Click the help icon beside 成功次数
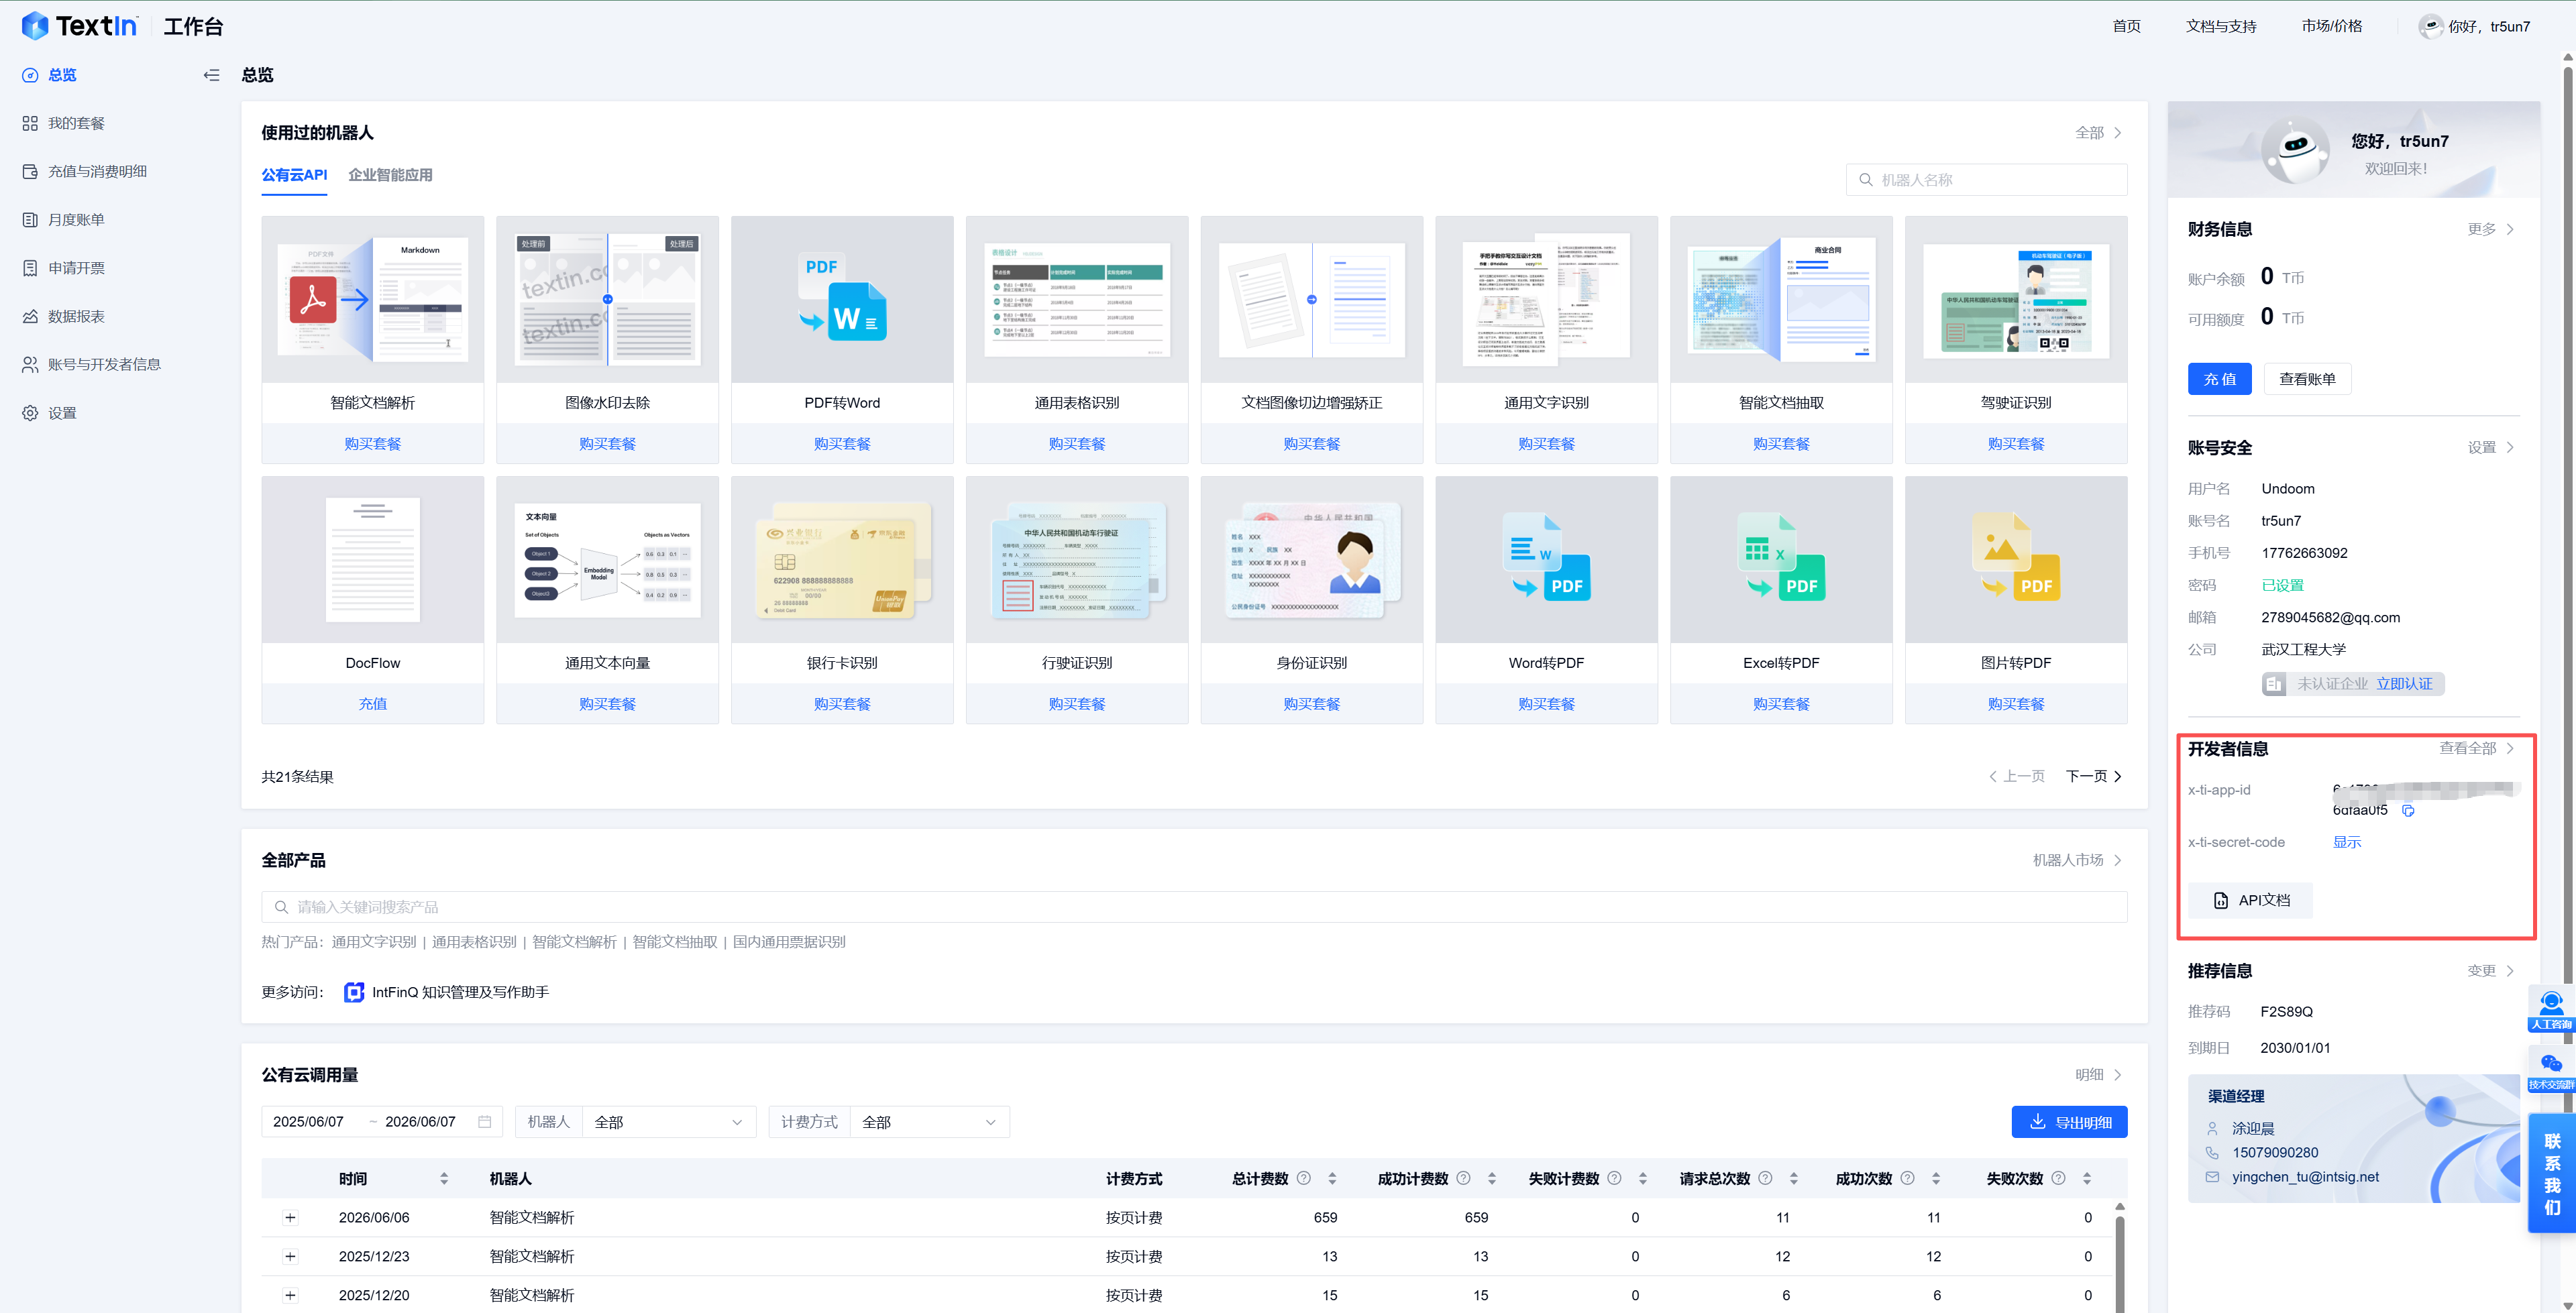 click(1907, 1178)
